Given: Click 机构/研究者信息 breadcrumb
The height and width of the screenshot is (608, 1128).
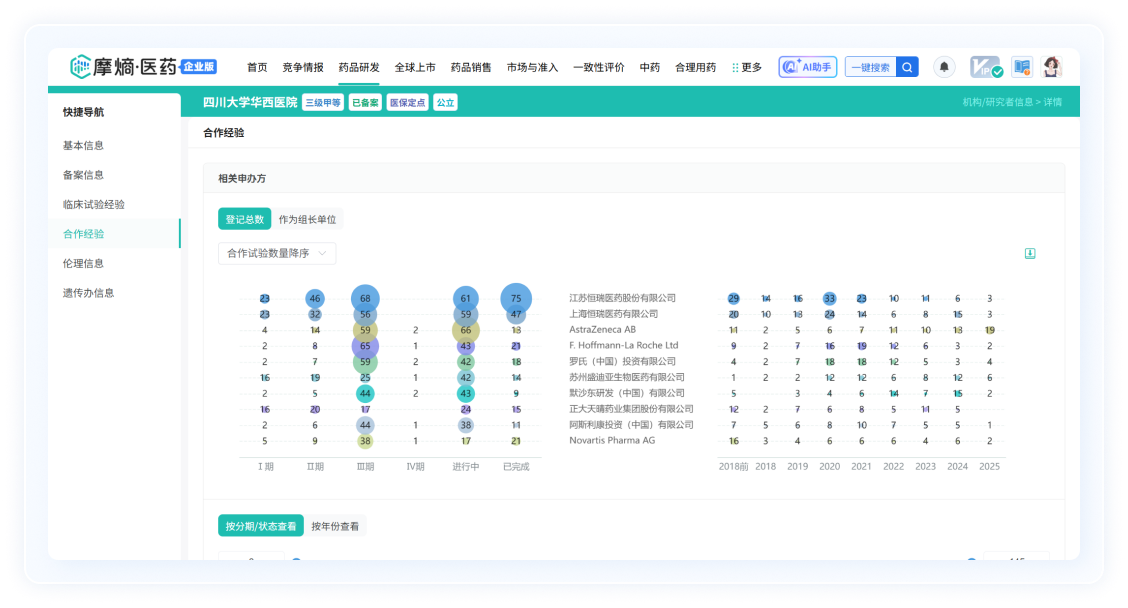Looking at the screenshot, I should pyautogui.click(x=998, y=102).
